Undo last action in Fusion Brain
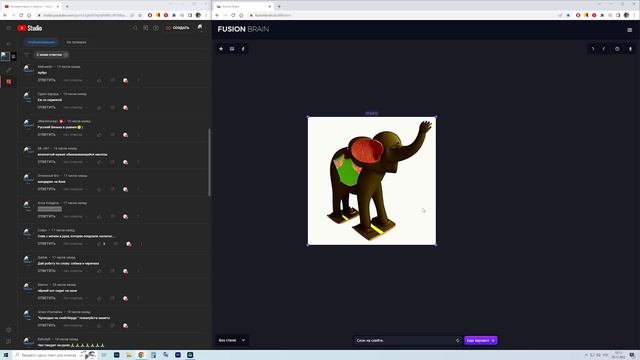640x360 pixels. pos(593,49)
